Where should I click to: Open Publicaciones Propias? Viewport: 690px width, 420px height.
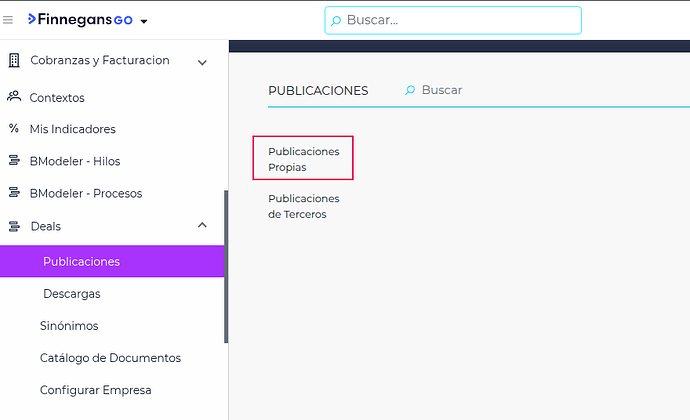pyautogui.click(x=304, y=159)
